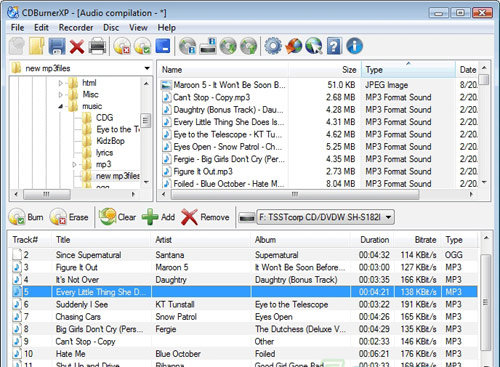Select track 6 Suddenly I See

pyautogui.click(x=244, y=304)
